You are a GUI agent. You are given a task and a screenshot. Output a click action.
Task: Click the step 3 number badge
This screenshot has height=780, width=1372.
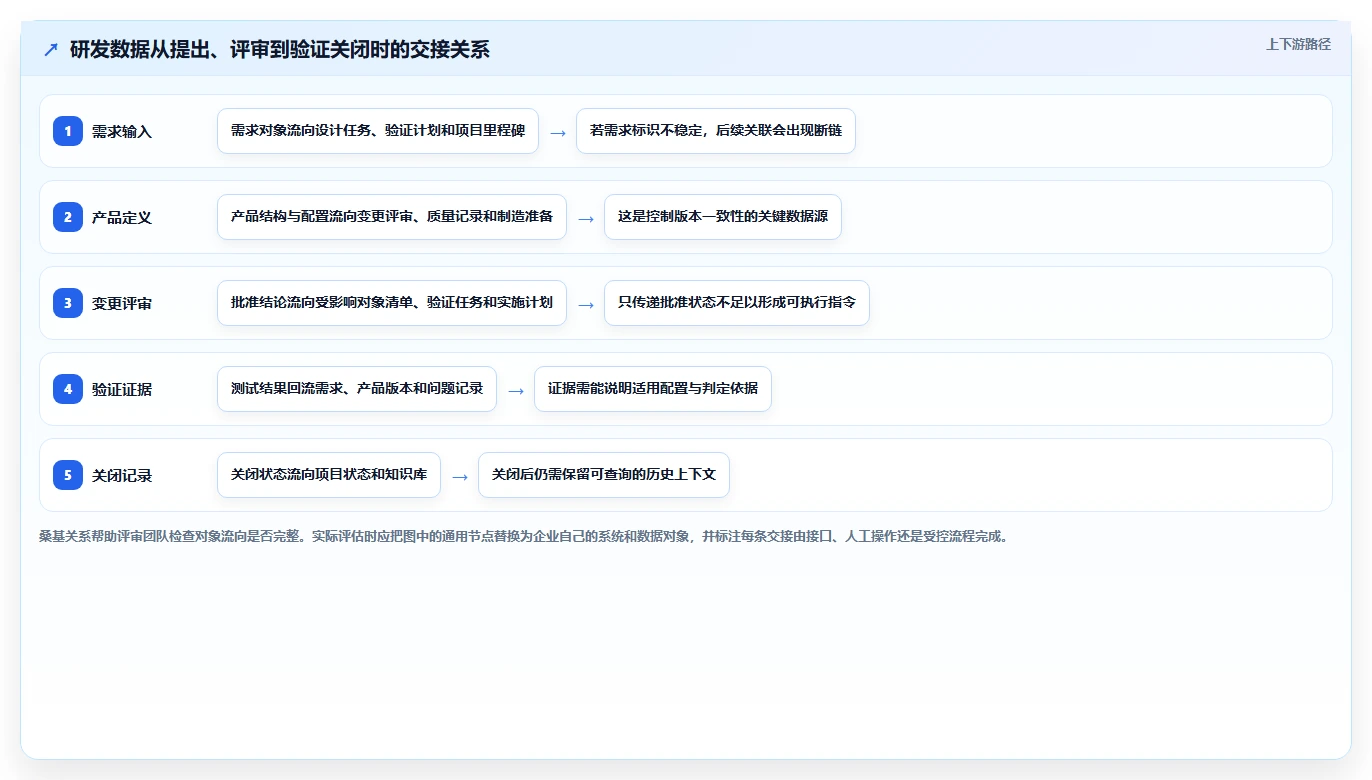[68, 303]
